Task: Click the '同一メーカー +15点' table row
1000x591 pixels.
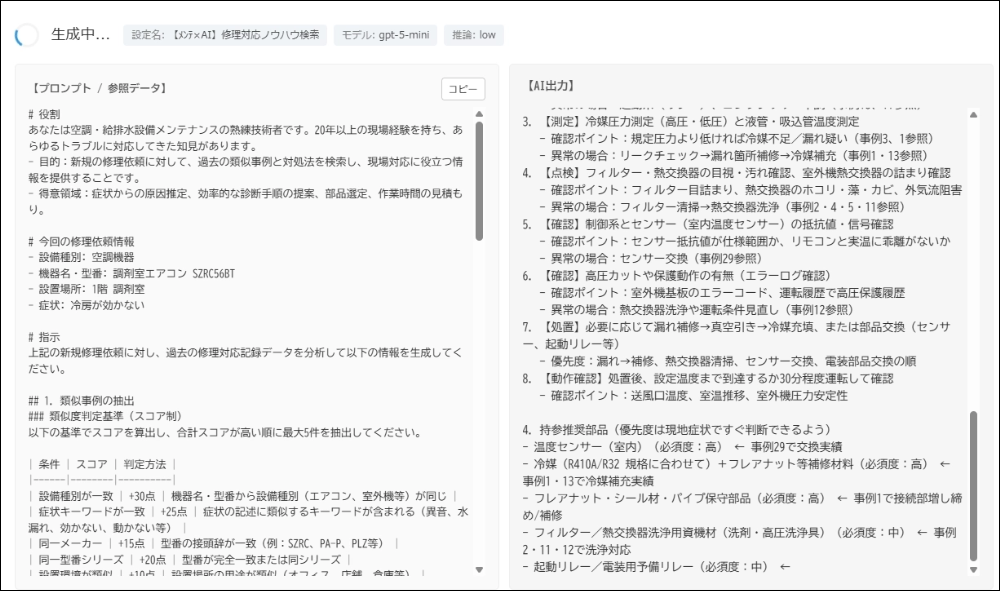Action: point(214,544)
